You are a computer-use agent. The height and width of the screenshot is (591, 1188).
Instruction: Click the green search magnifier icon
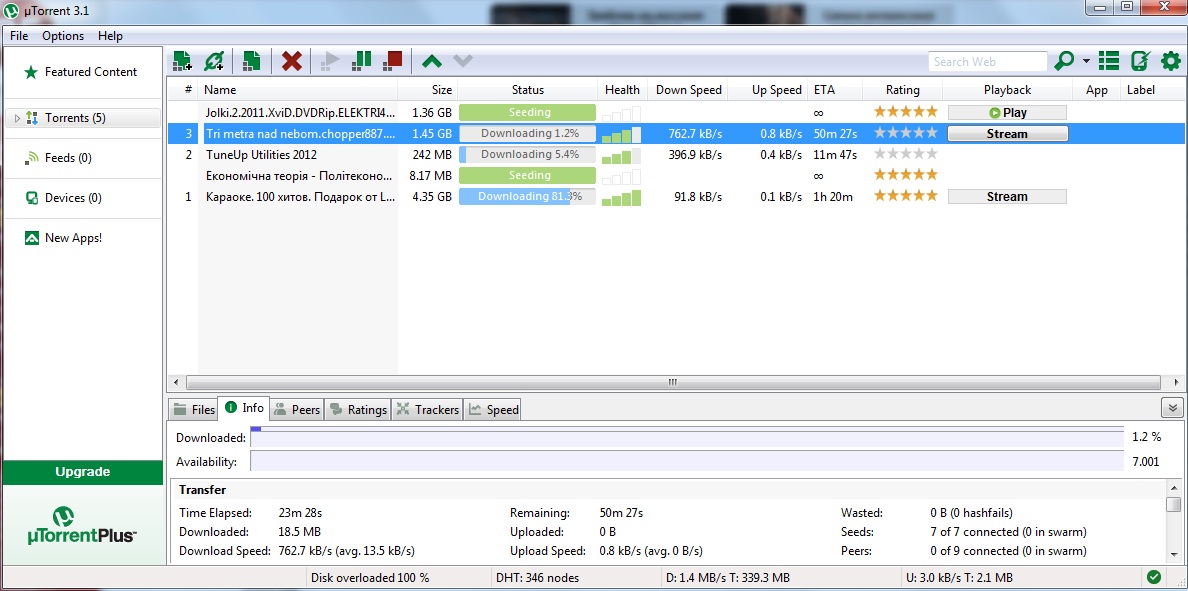click(x=1064, y=61)
